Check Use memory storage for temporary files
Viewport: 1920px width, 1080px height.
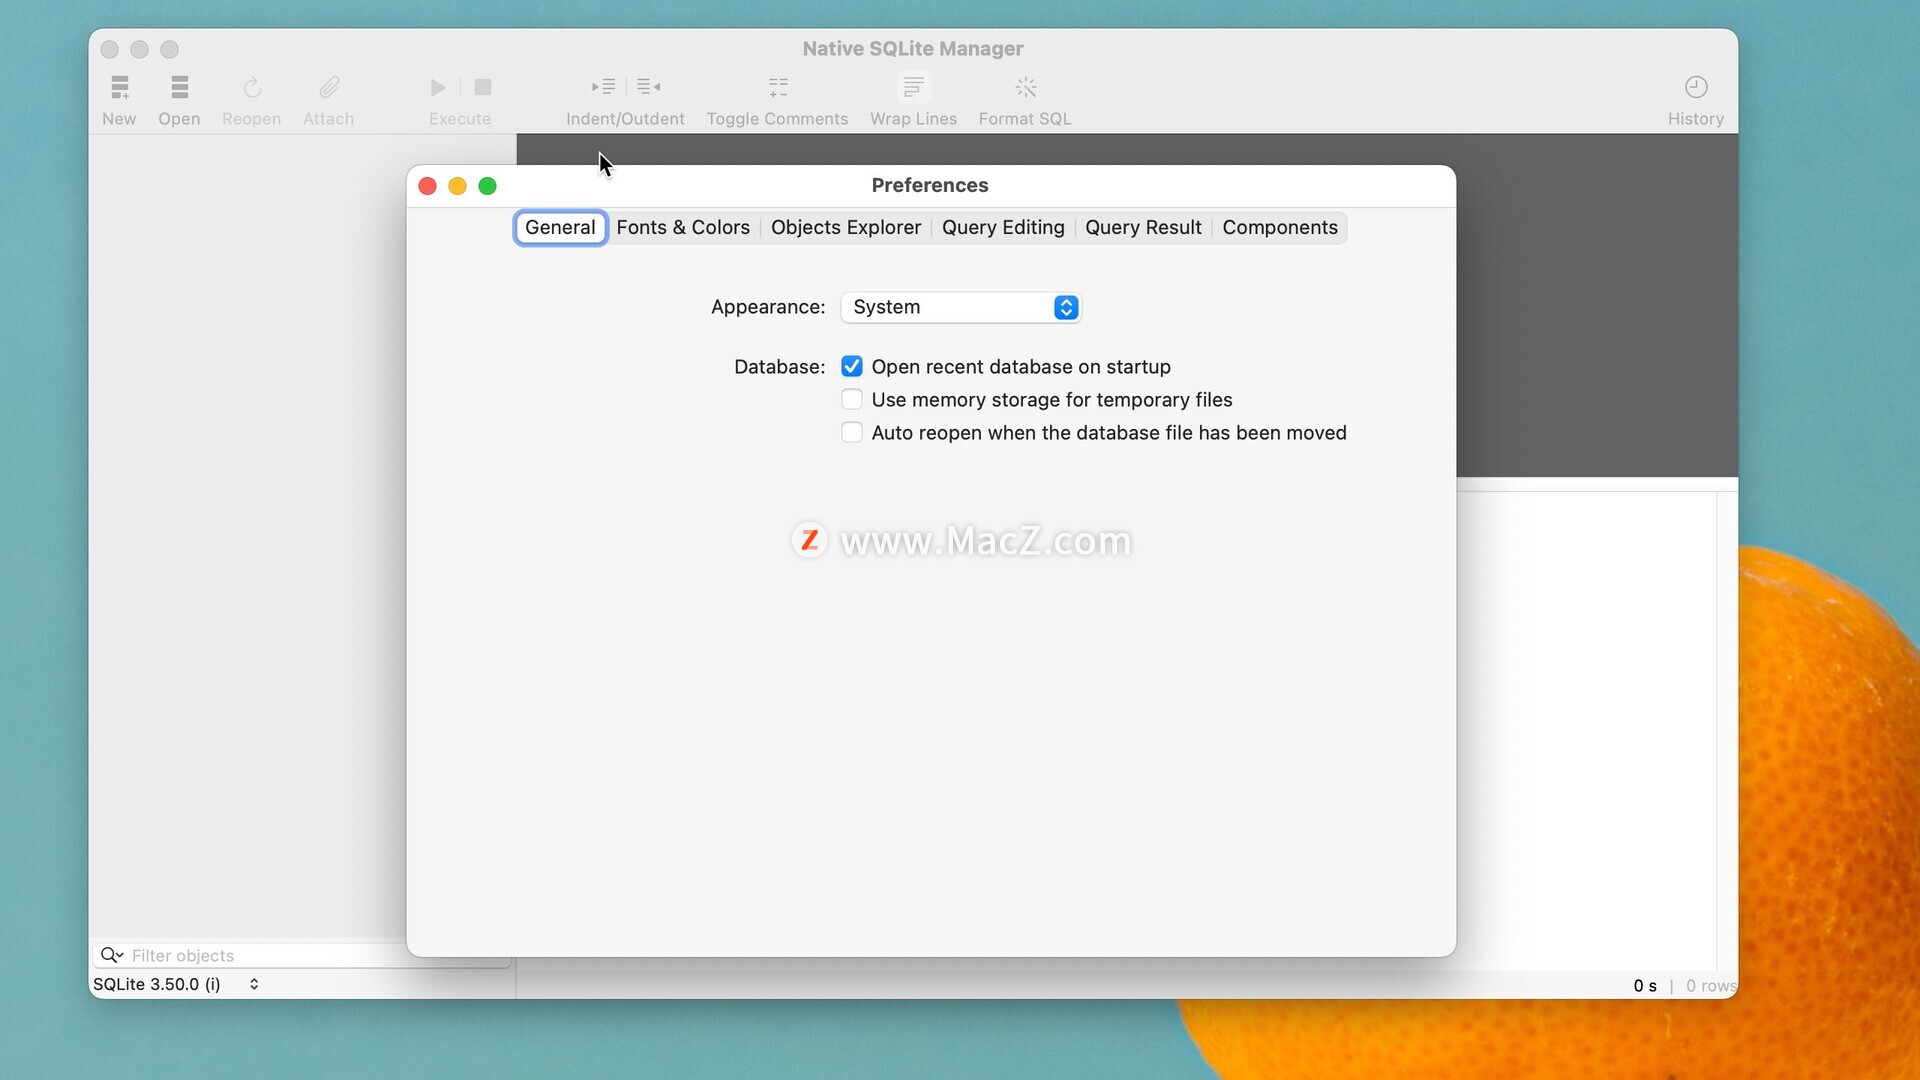[852, 400]
